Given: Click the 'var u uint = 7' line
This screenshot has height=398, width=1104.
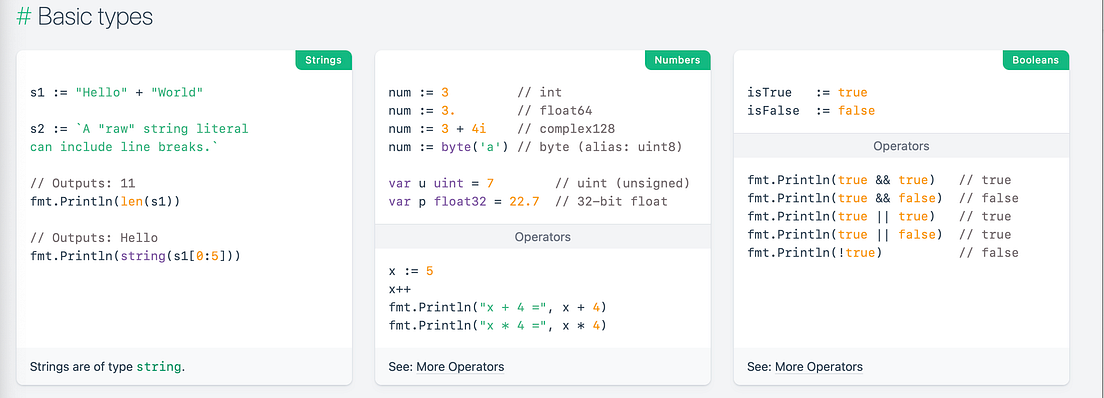Looking at the screenshot, I should coord(539,183).
